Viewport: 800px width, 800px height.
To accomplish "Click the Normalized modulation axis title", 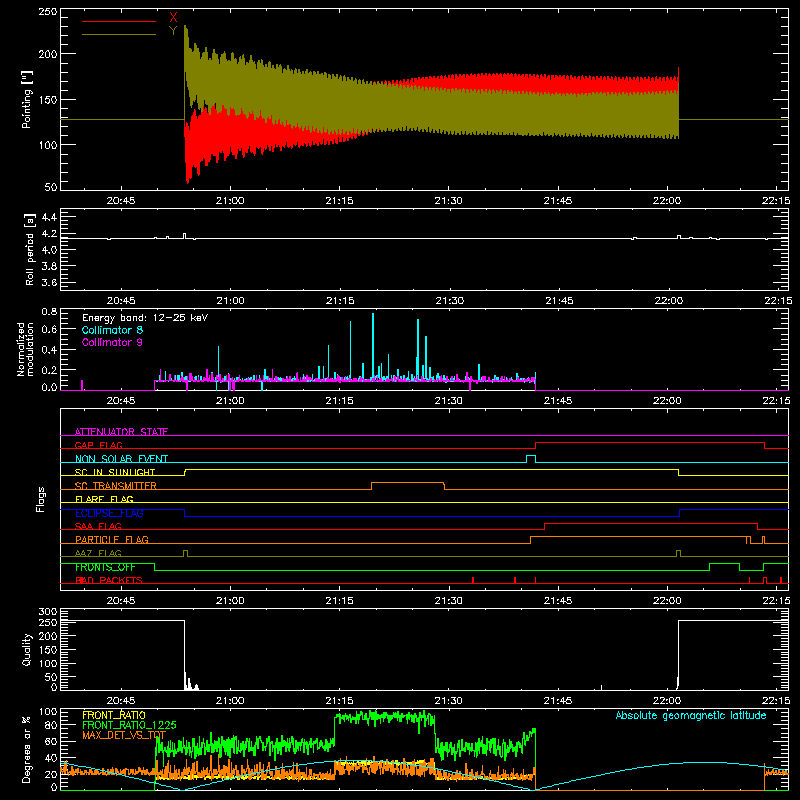I will click(x=26, y=349).
